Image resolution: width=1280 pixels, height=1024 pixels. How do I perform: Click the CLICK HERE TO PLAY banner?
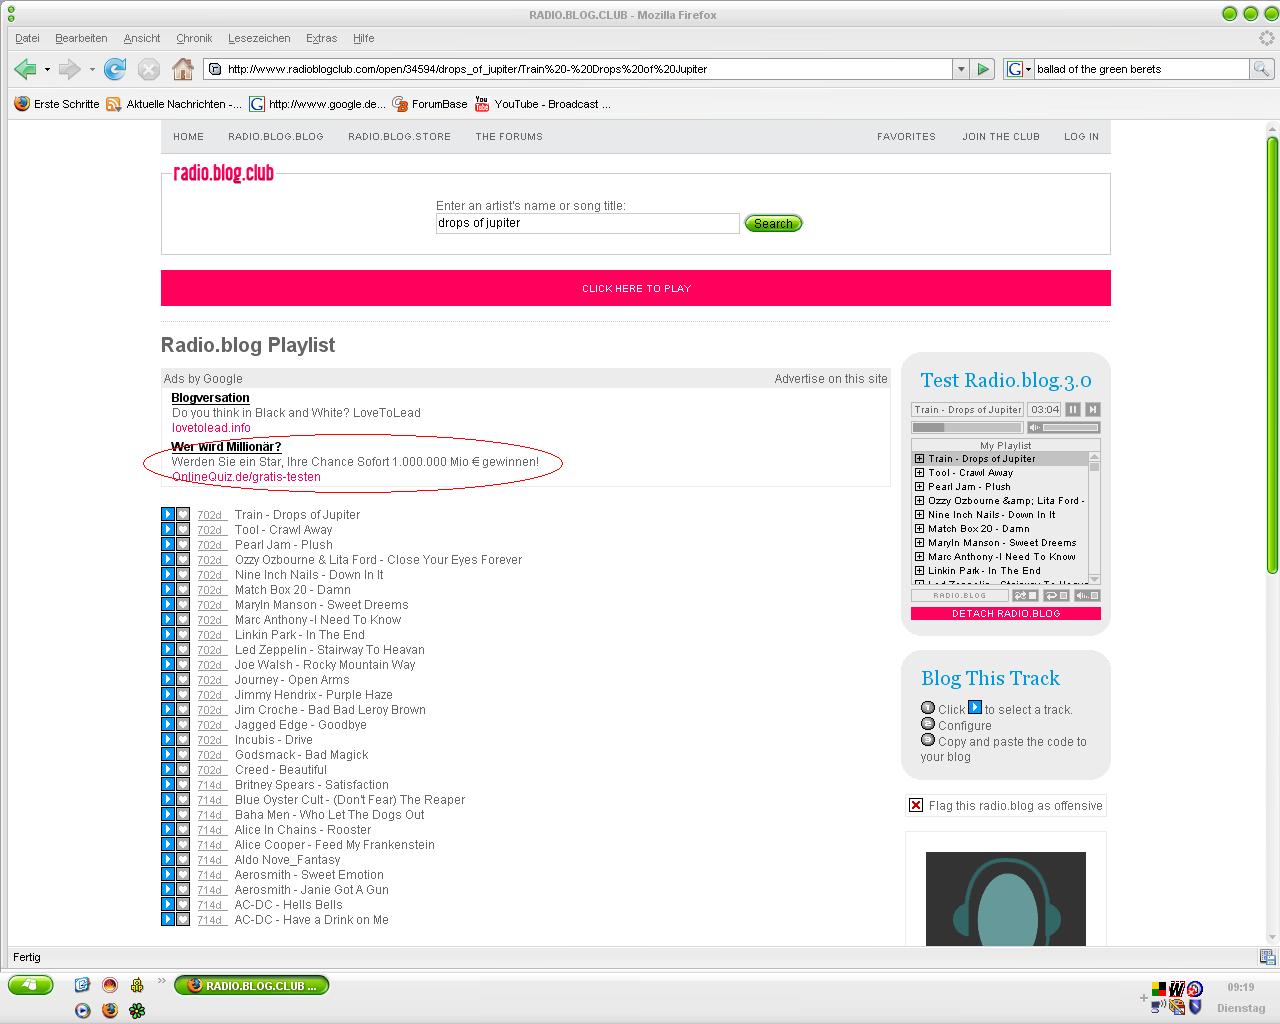pyautogui.click(x=636, y=288)
